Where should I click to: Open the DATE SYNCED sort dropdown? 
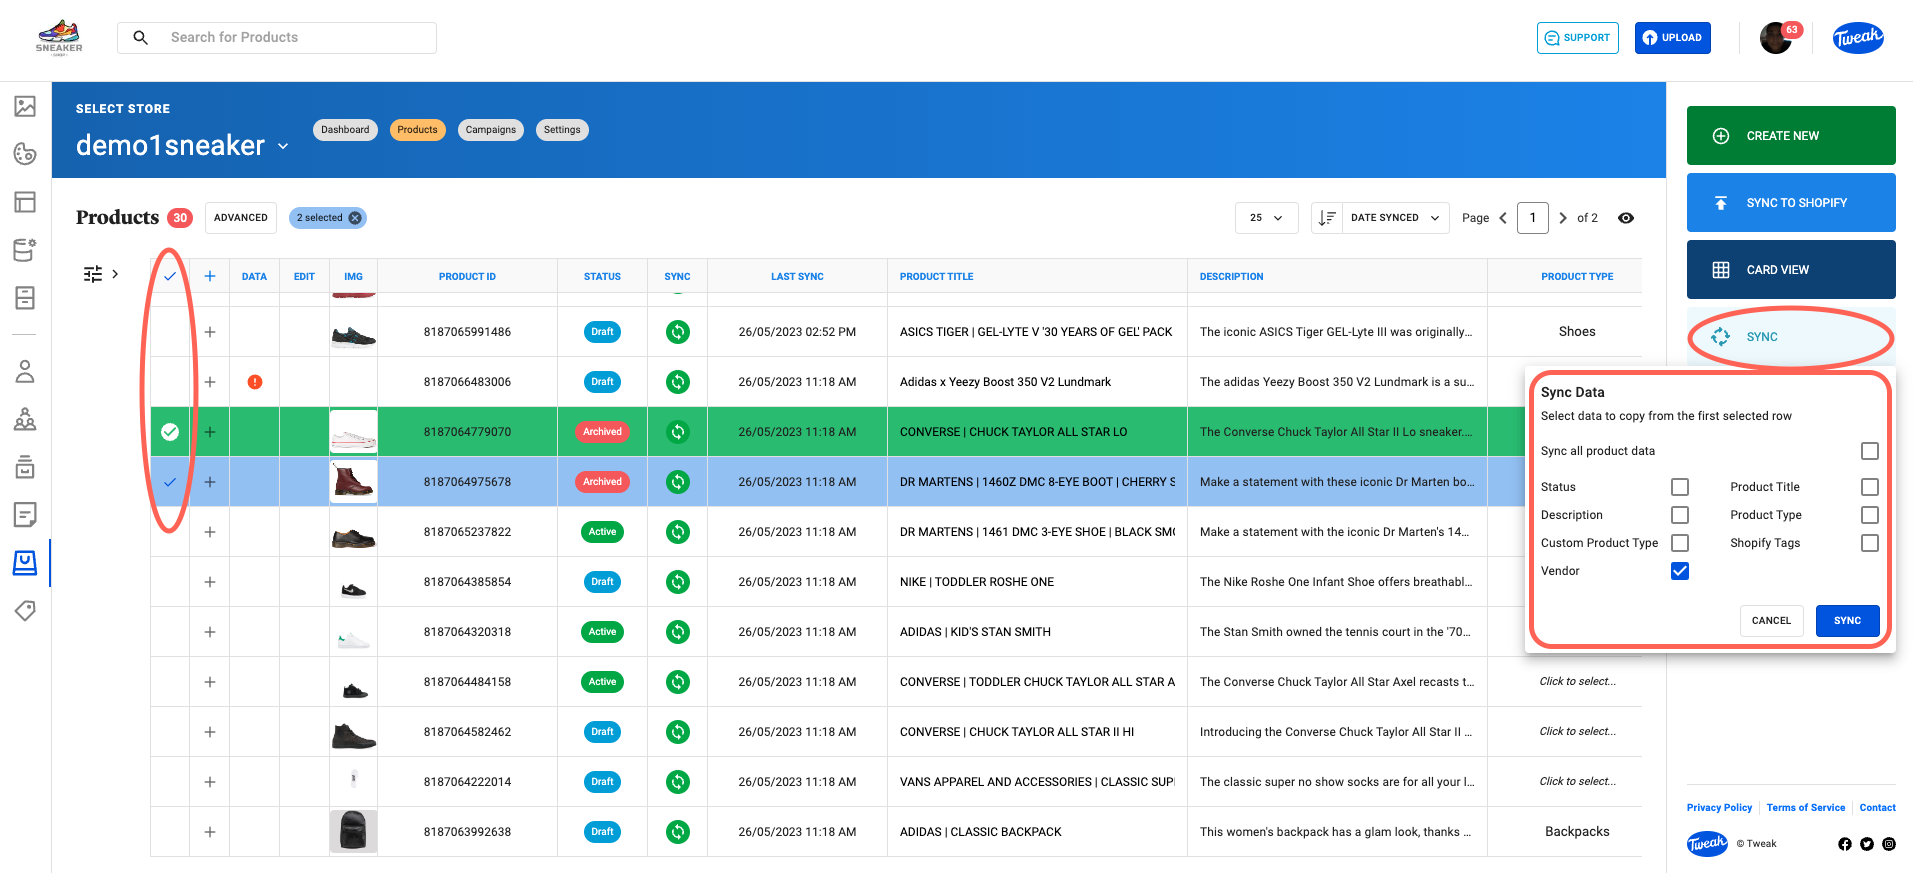point(1394,218)
